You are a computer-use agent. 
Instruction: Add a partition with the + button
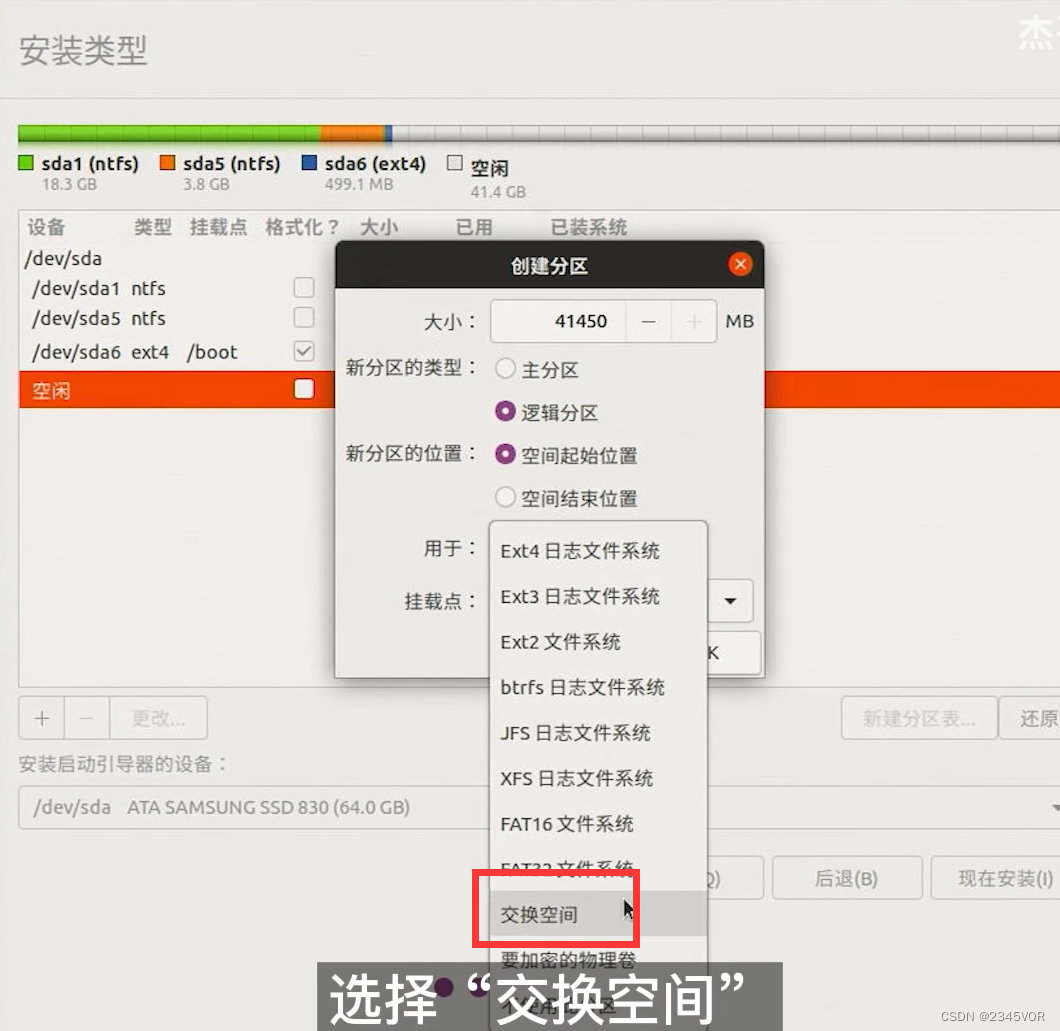[42, 718]
